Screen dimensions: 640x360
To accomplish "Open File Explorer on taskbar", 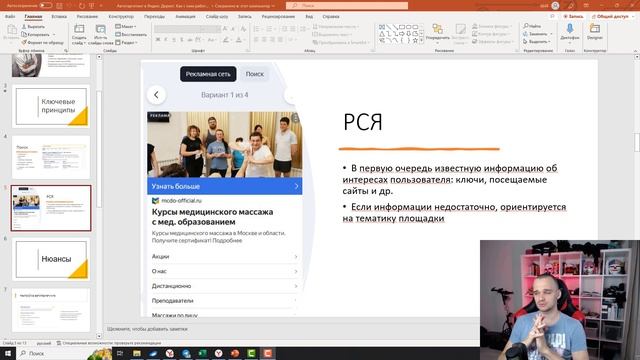I will point(137,353).
